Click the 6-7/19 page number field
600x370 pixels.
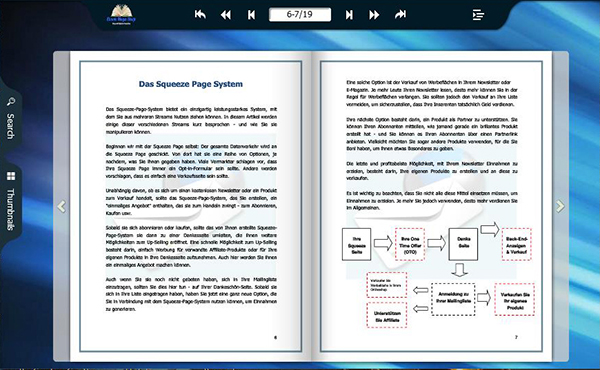pyautogui.click(x=300, y=15)
